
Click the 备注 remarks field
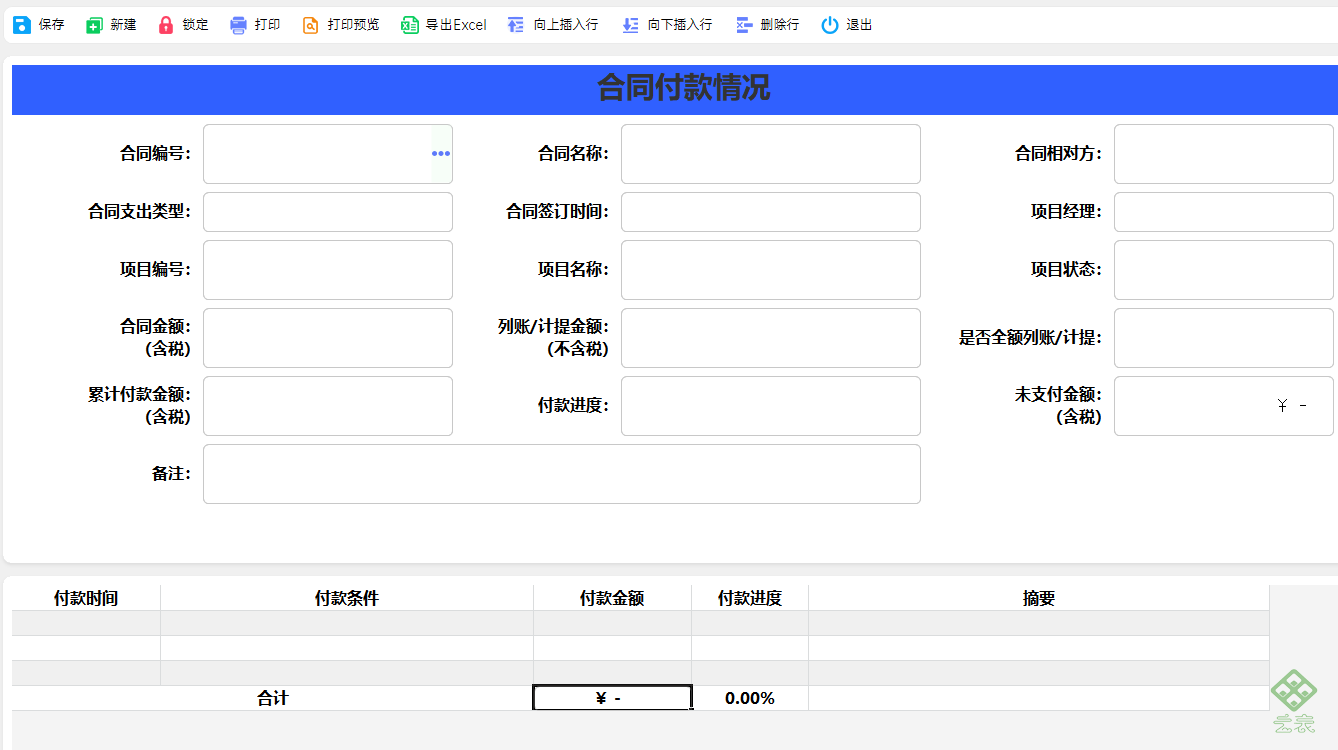click(x=562, y=474)
